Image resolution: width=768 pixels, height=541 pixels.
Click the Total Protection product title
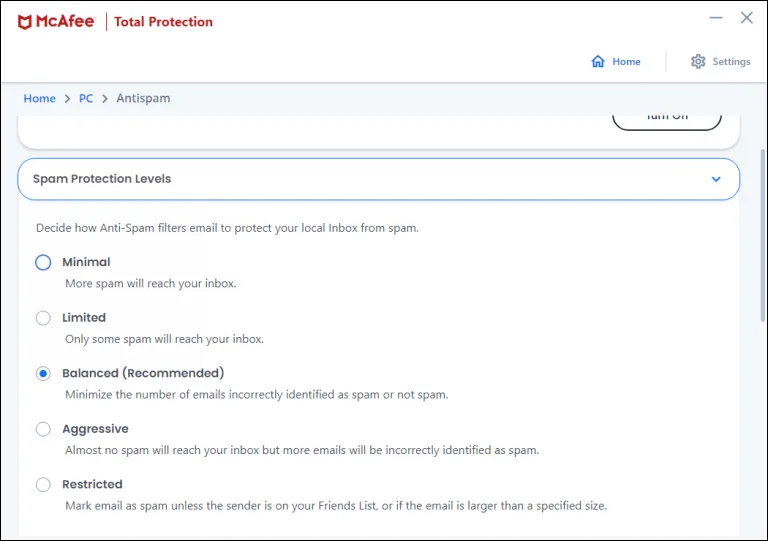[163, 22]
